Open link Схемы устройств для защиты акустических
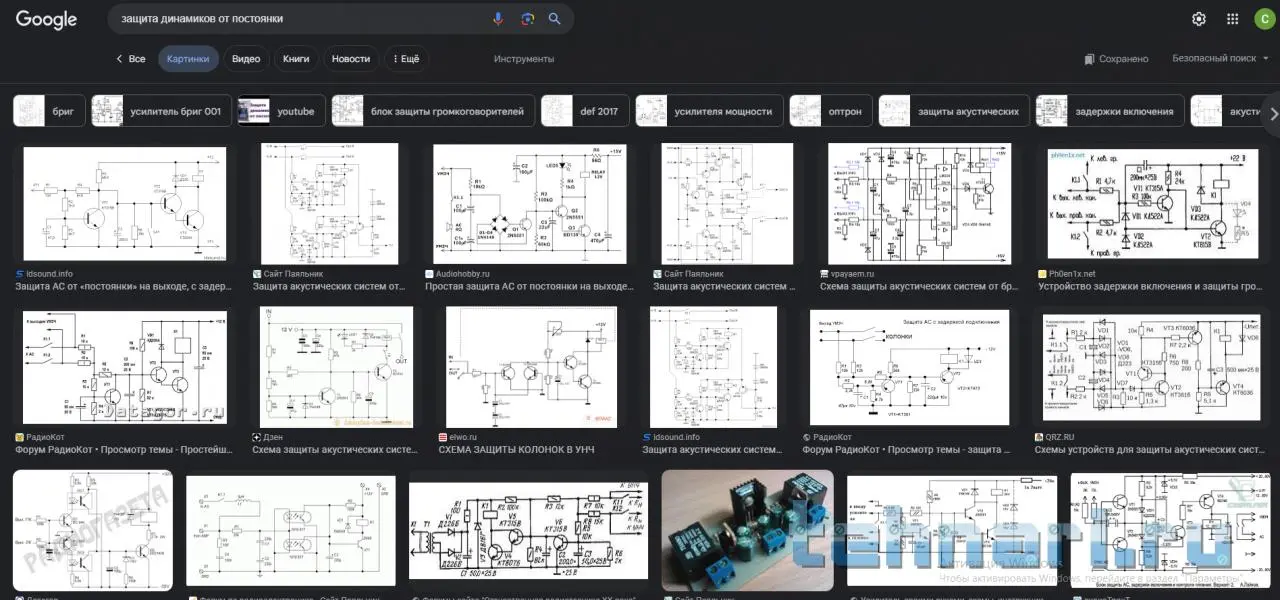Image resolution: width=1280 pixels, height=600 pixels. tap(1149, 450)
